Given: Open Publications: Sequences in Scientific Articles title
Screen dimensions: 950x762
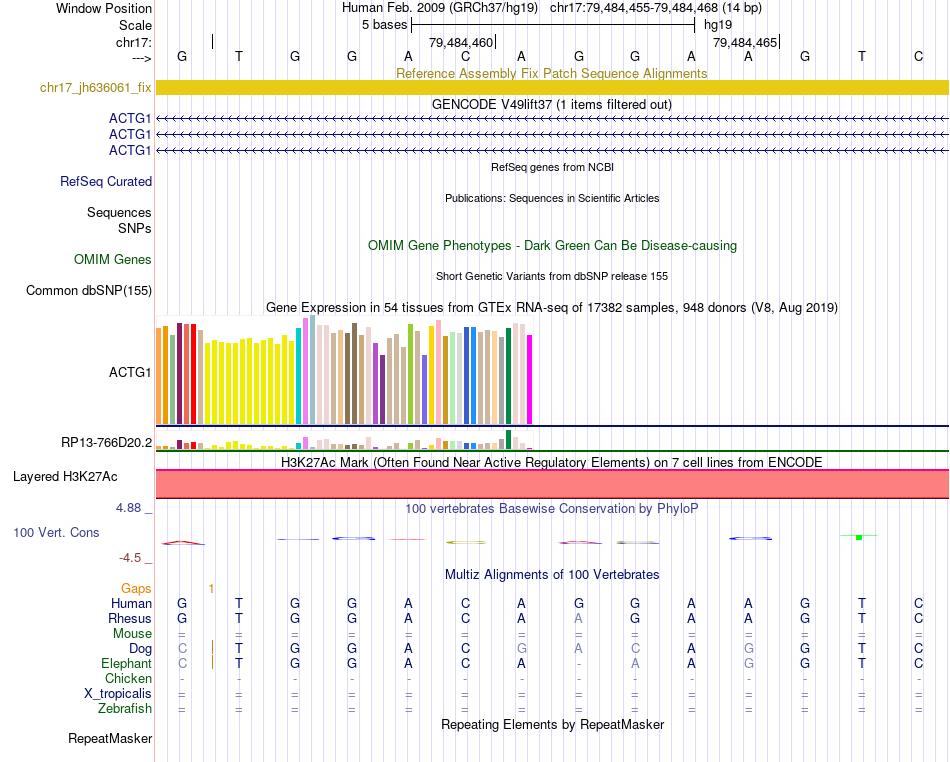Looking at the screenshot, I should click(x=552, y=198).
